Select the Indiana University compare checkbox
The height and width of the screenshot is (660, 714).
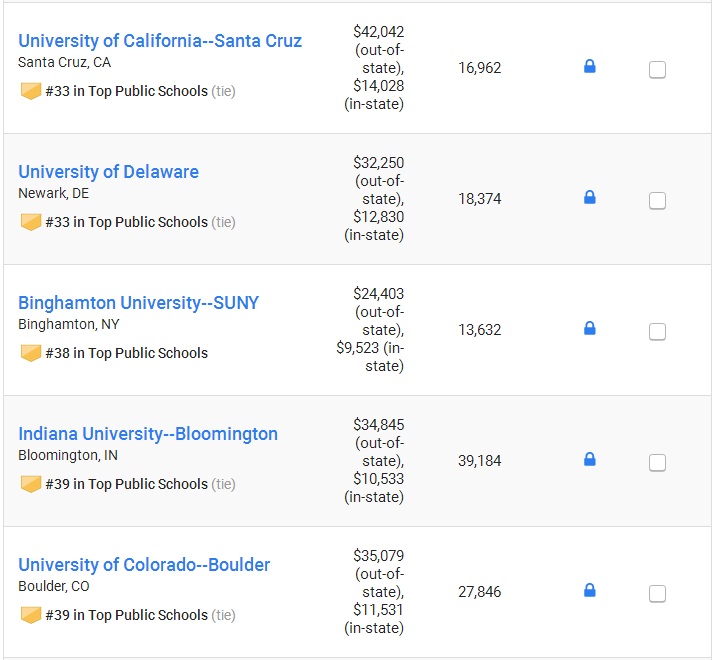point(657,462)
